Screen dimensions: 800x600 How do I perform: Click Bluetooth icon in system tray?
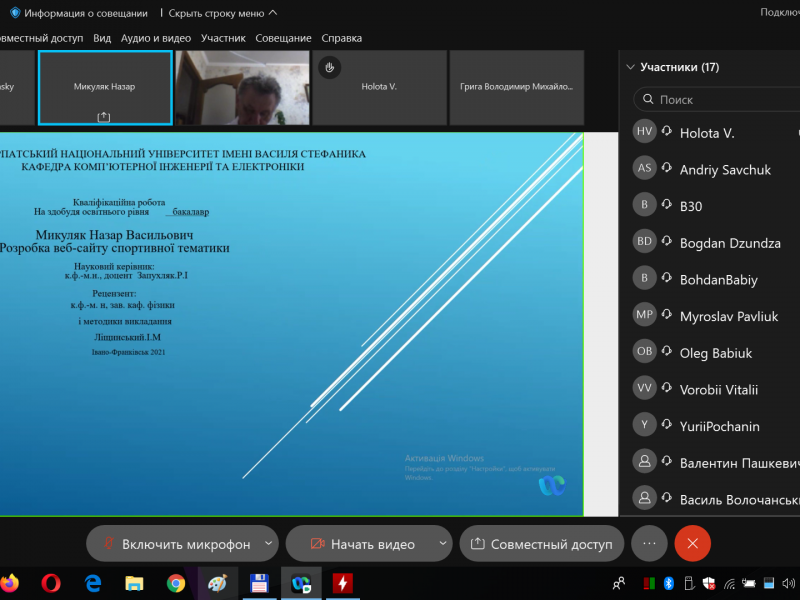(670, 583)
